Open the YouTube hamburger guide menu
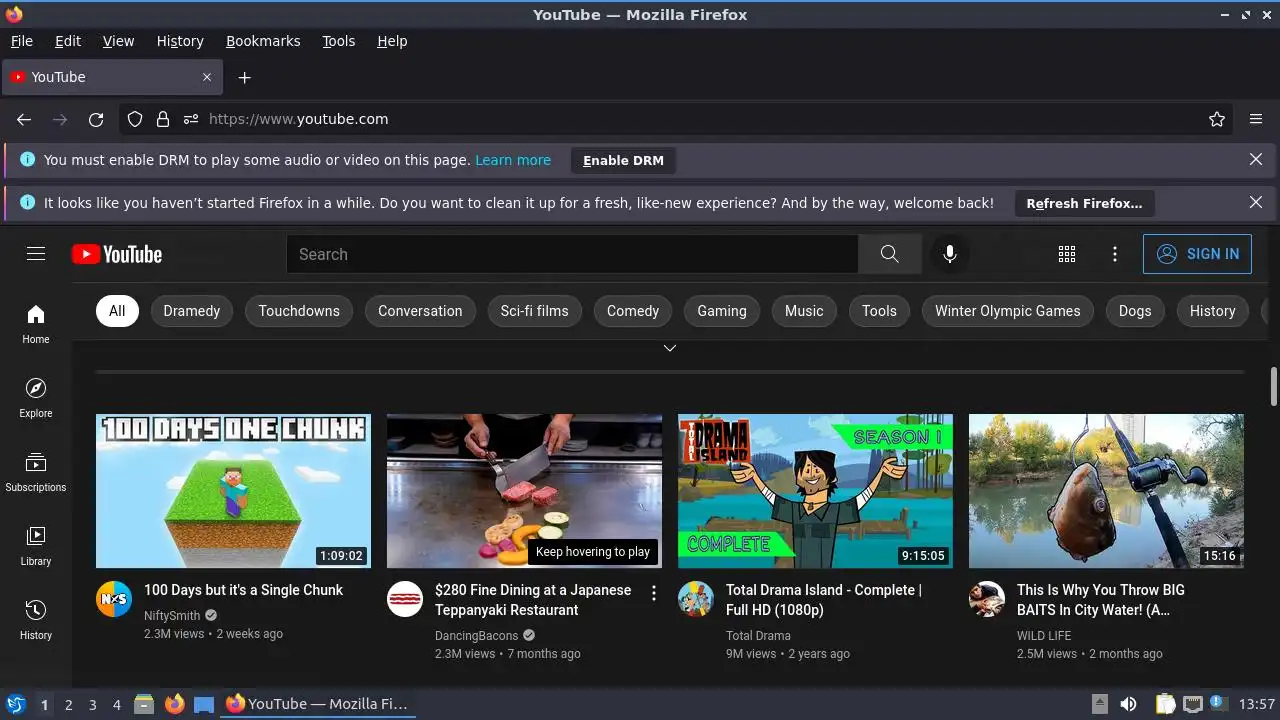Viewport: 1280px width, 720px height. [36, 254]
